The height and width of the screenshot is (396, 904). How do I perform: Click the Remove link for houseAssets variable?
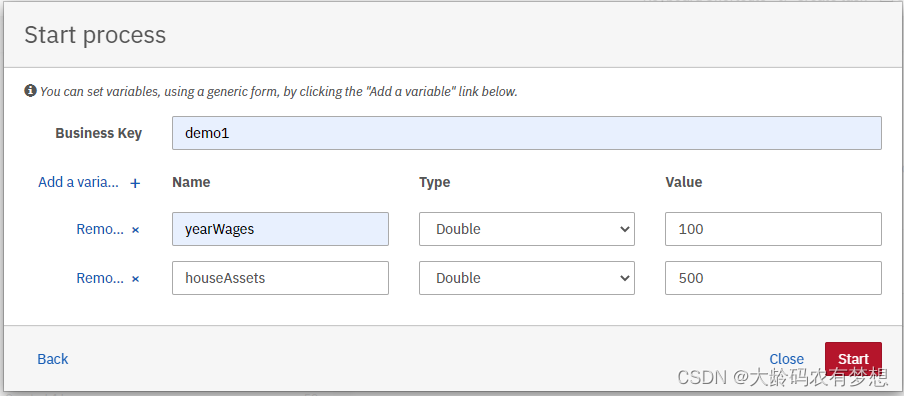coord(100,278)
